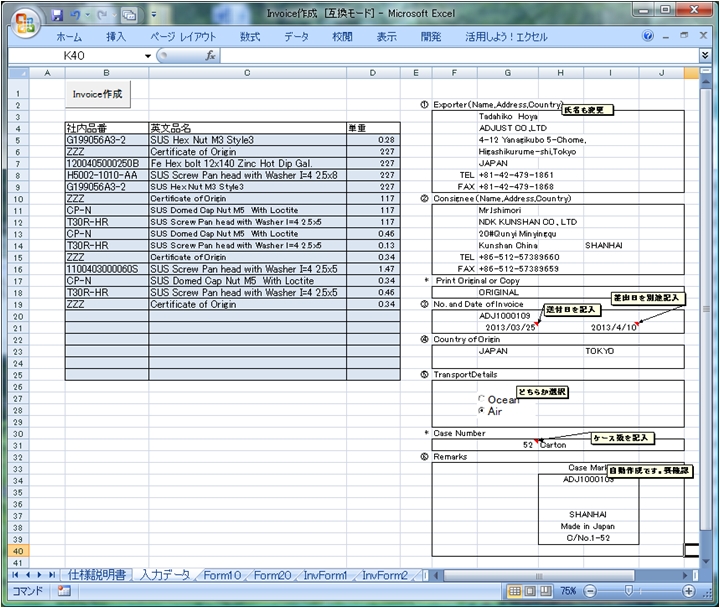Adjust the zoom slider handle
Image resolution: width=720 pixels, height=608 pixels.
tap(629, 591)
